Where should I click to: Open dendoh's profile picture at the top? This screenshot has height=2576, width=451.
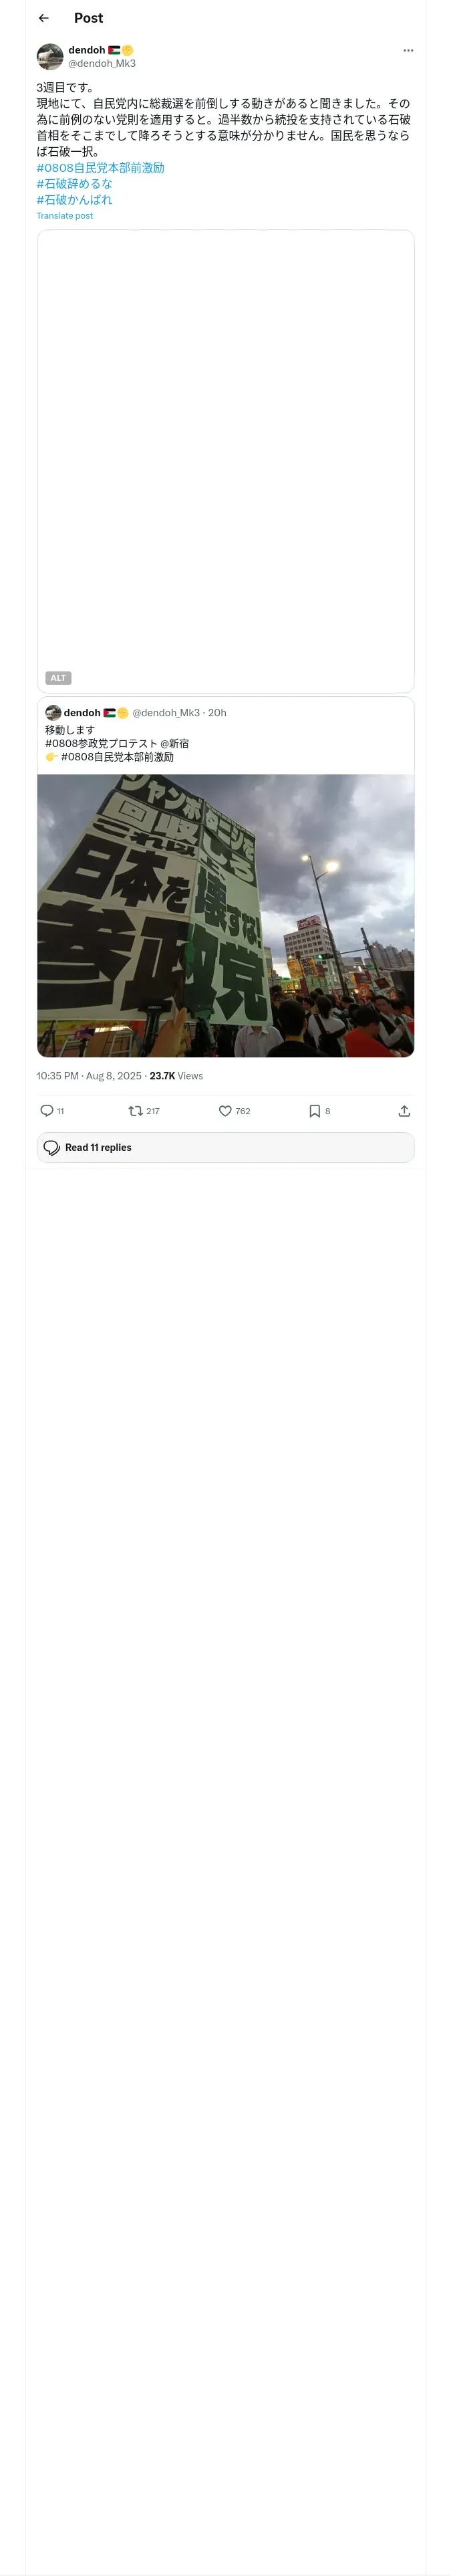tap(50, 56)
